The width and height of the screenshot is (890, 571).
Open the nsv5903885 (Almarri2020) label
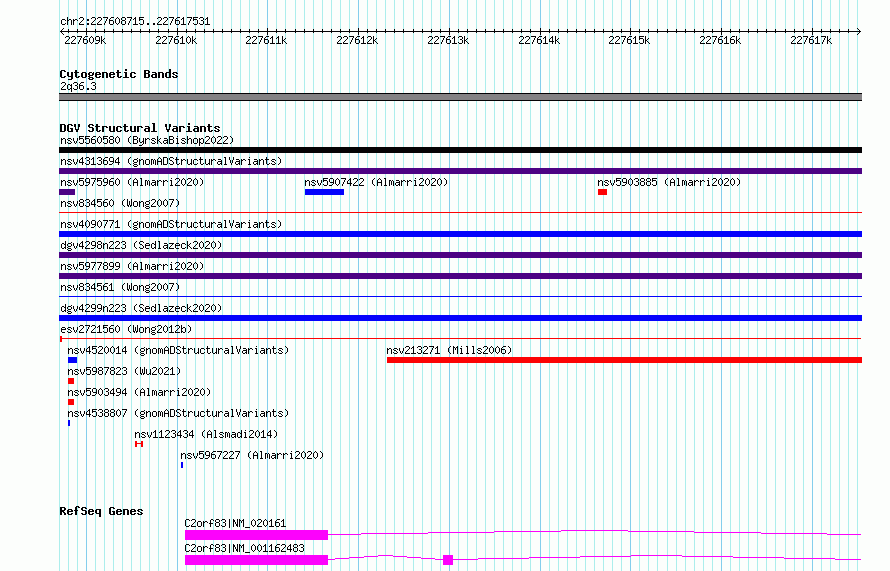669,182
